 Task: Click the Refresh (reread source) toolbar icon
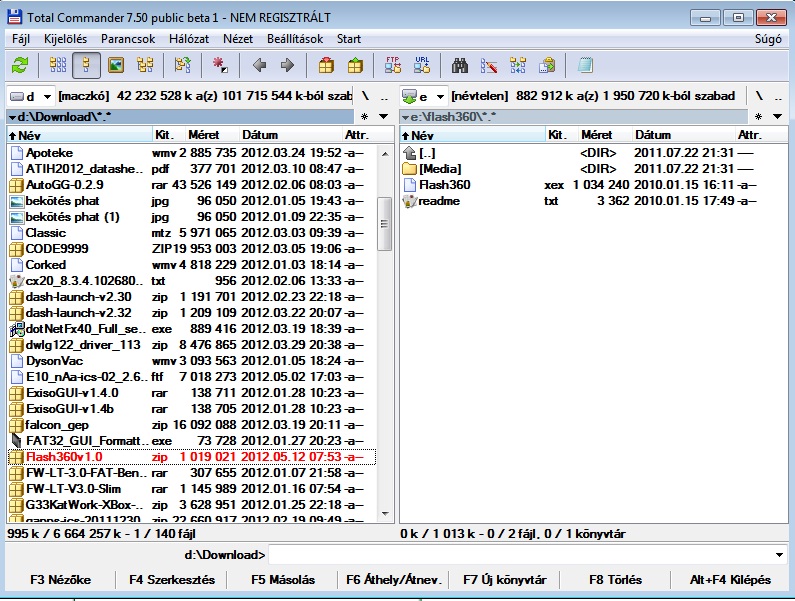tap(19, 66)
